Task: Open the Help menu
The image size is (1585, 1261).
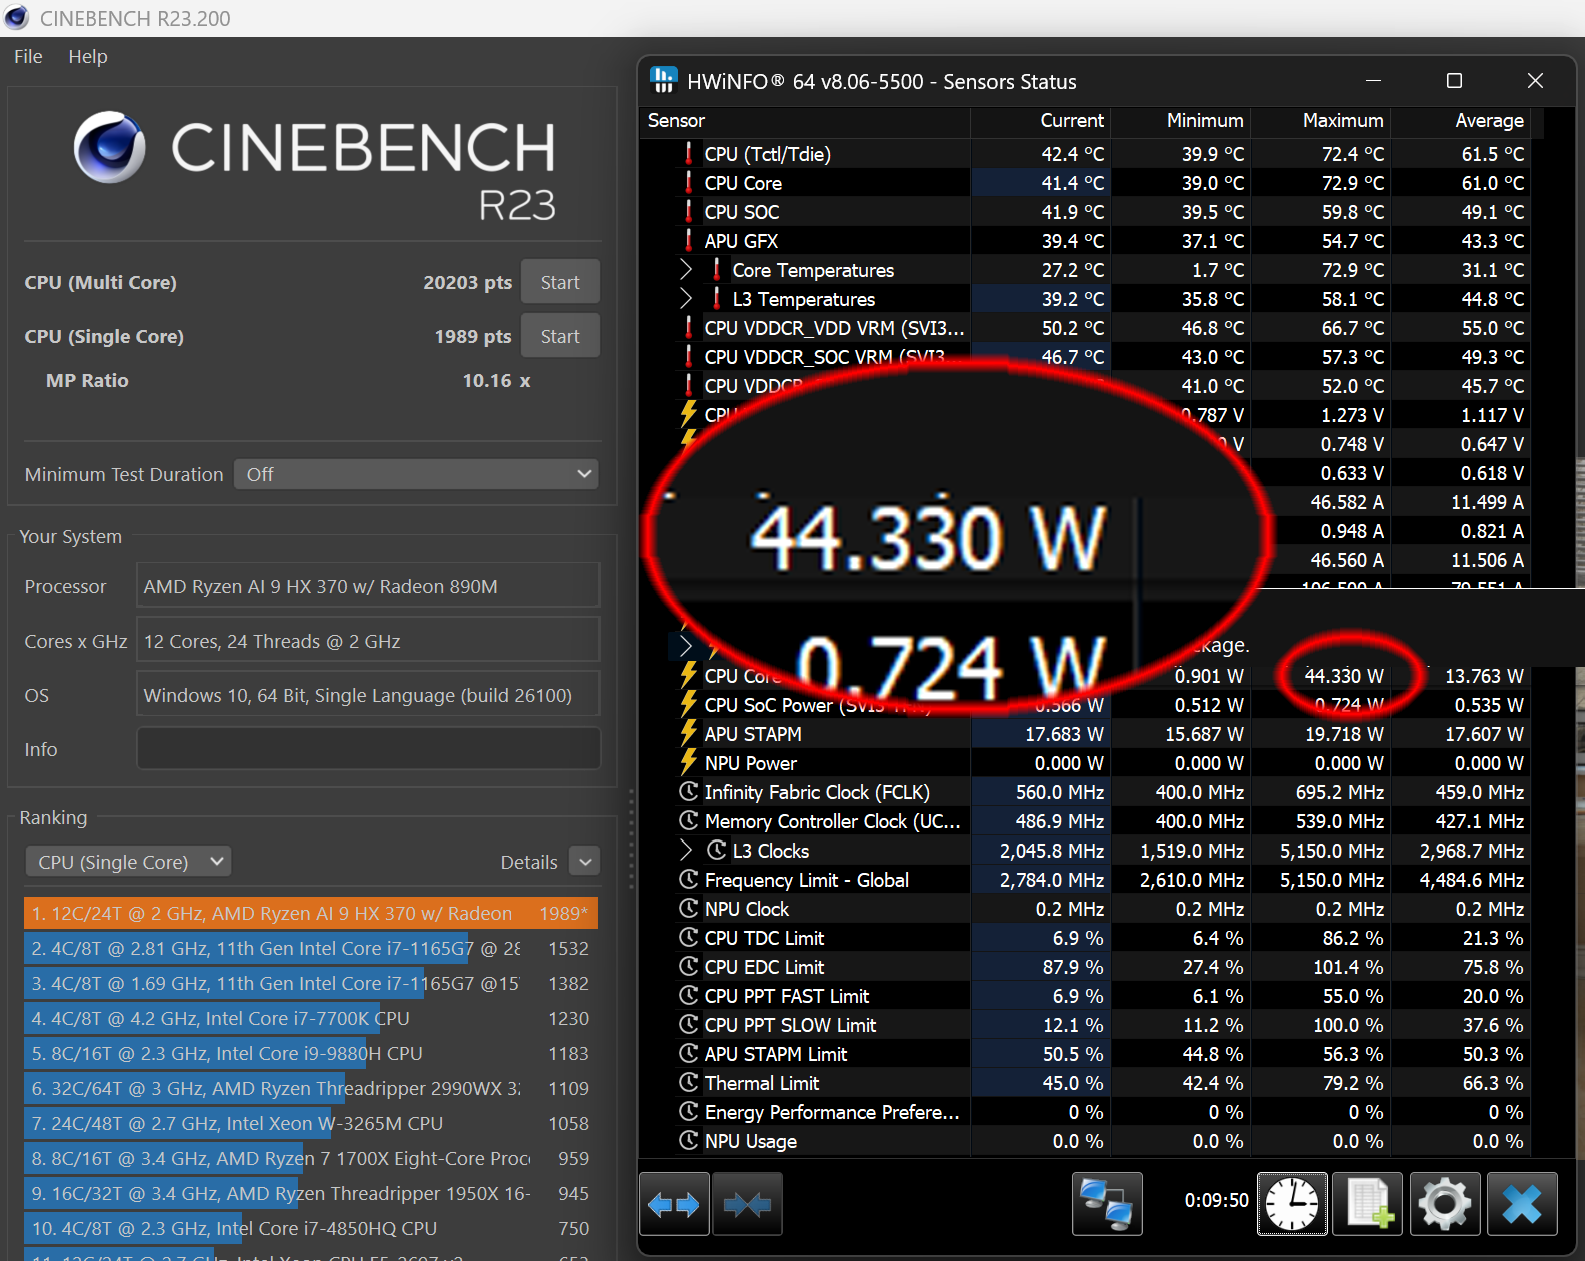Action: [88, 56]
